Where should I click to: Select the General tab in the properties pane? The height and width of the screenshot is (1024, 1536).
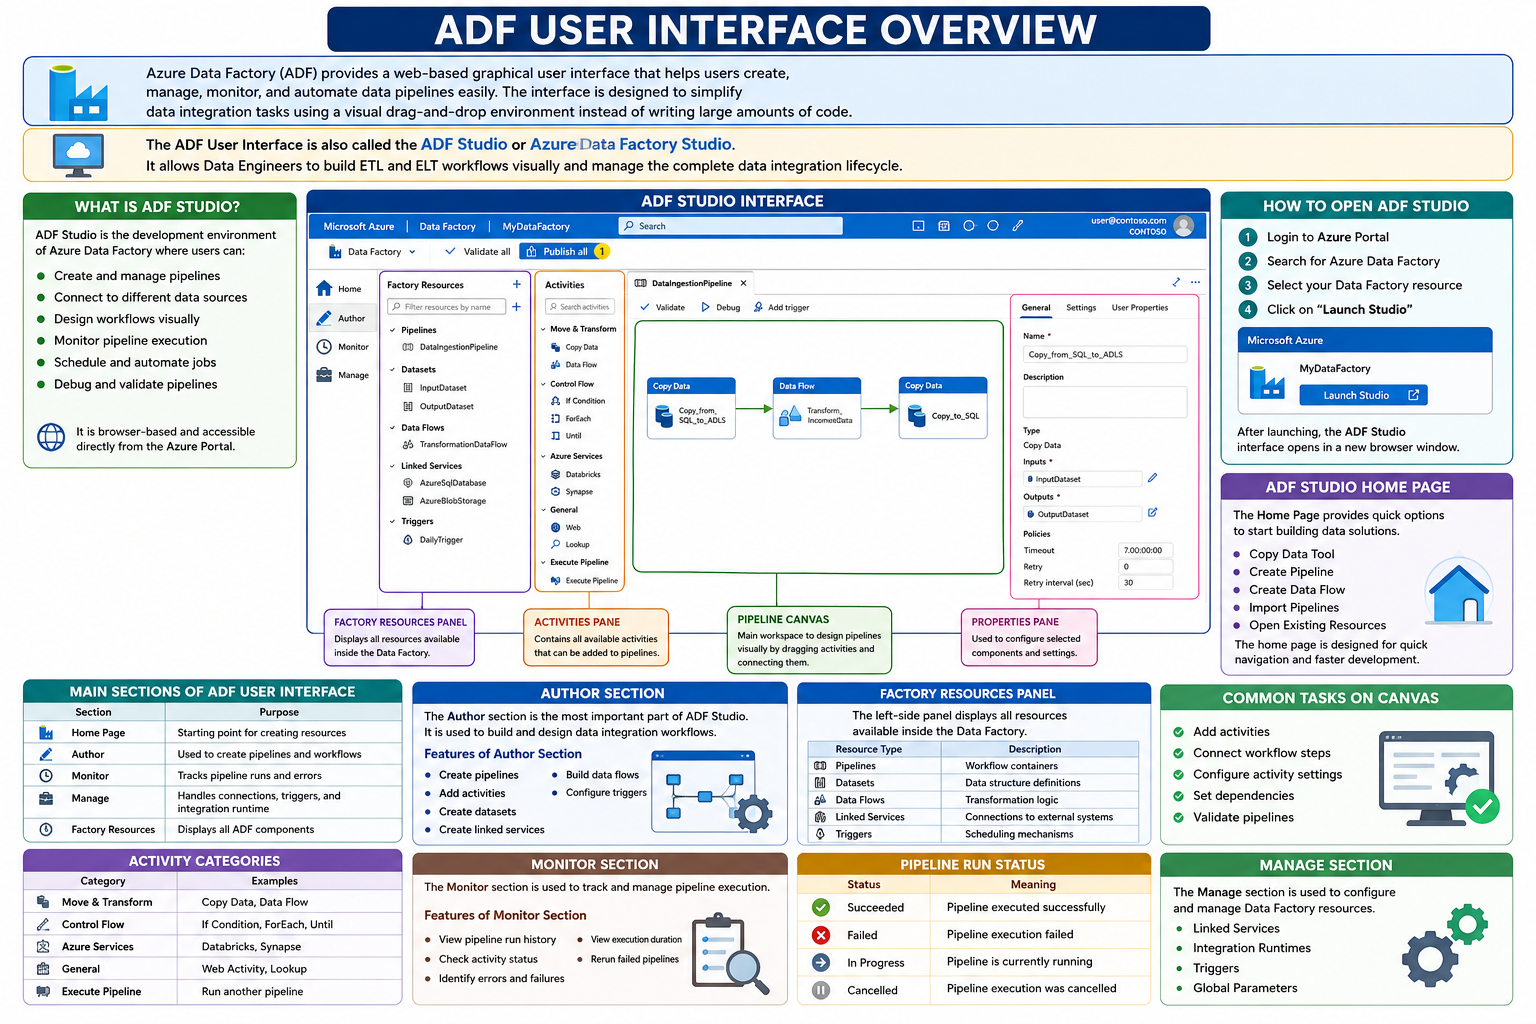(1036, 308)
